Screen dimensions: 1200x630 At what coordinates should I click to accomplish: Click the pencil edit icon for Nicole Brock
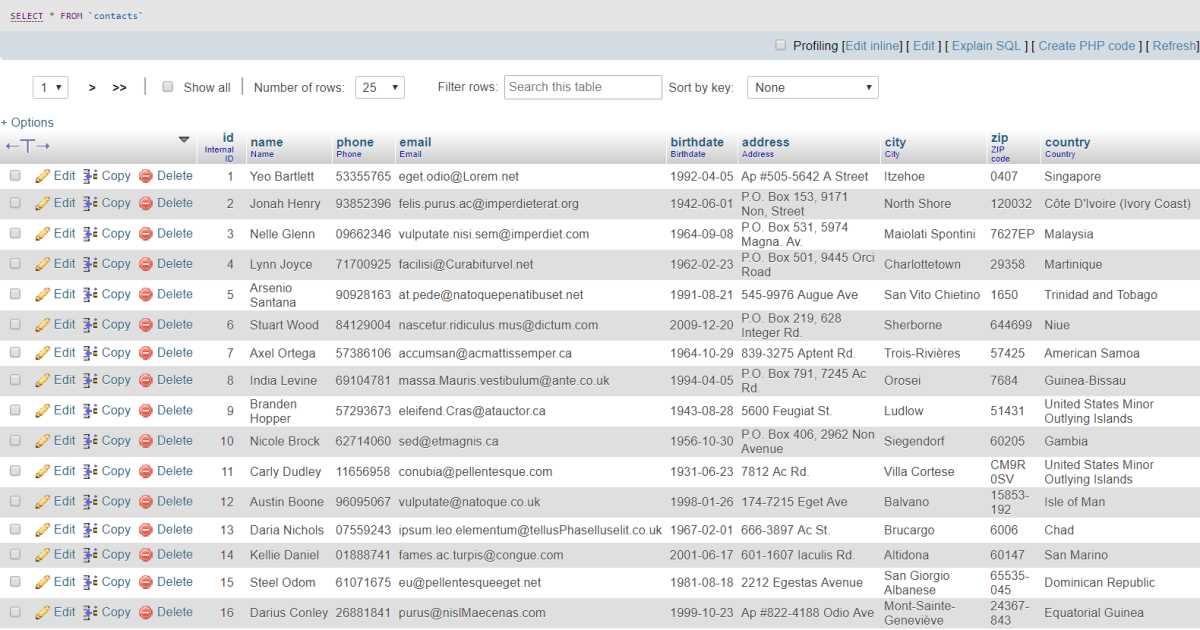point(42,441)
